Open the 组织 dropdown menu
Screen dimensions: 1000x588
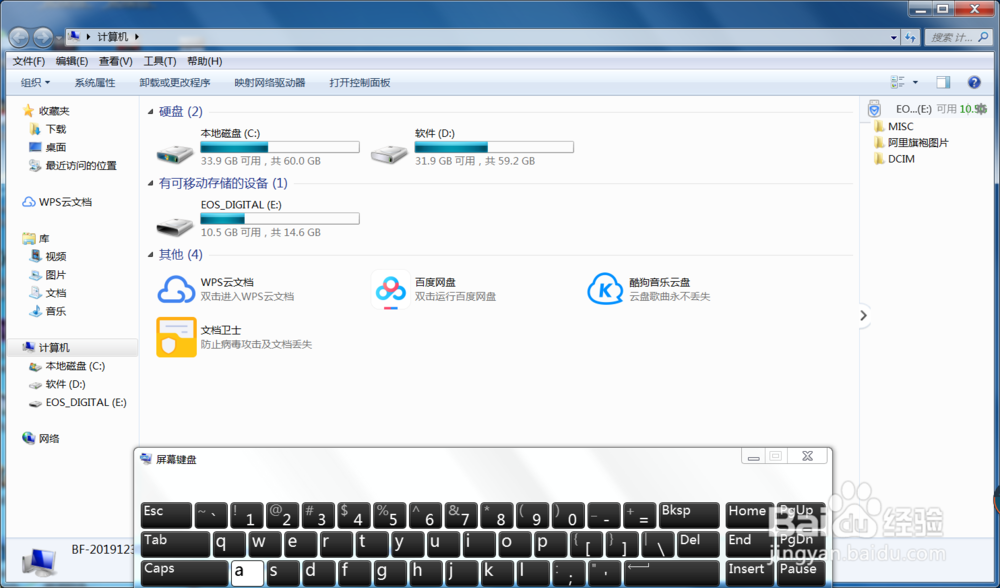click(x=35, y=82)
